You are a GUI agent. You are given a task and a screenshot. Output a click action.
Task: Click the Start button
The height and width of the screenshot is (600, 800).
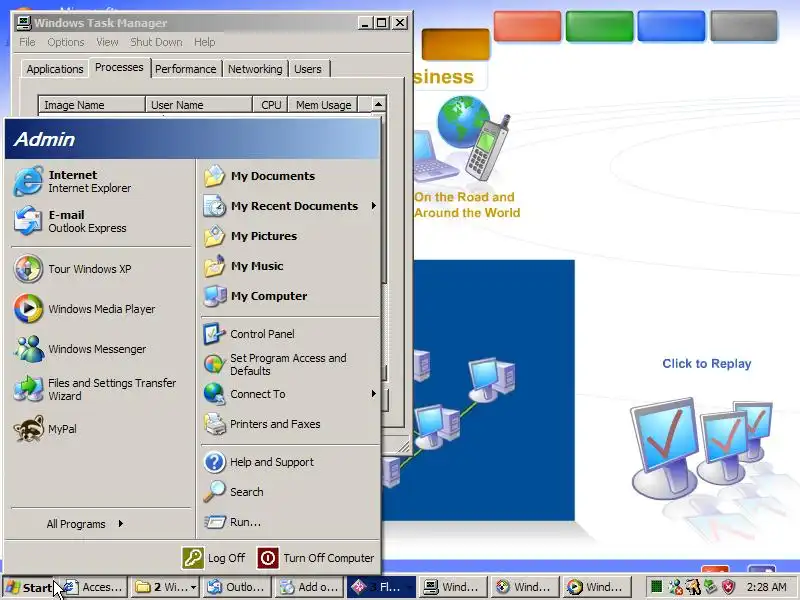point(29,587)
